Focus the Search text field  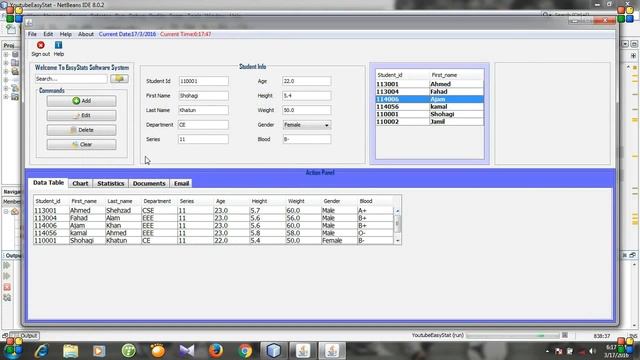[71, 79]
